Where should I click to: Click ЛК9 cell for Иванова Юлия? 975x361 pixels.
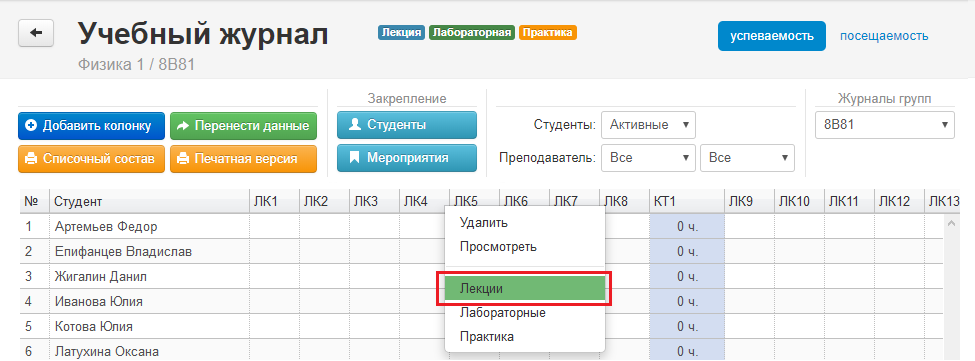(x=749, y=301)
